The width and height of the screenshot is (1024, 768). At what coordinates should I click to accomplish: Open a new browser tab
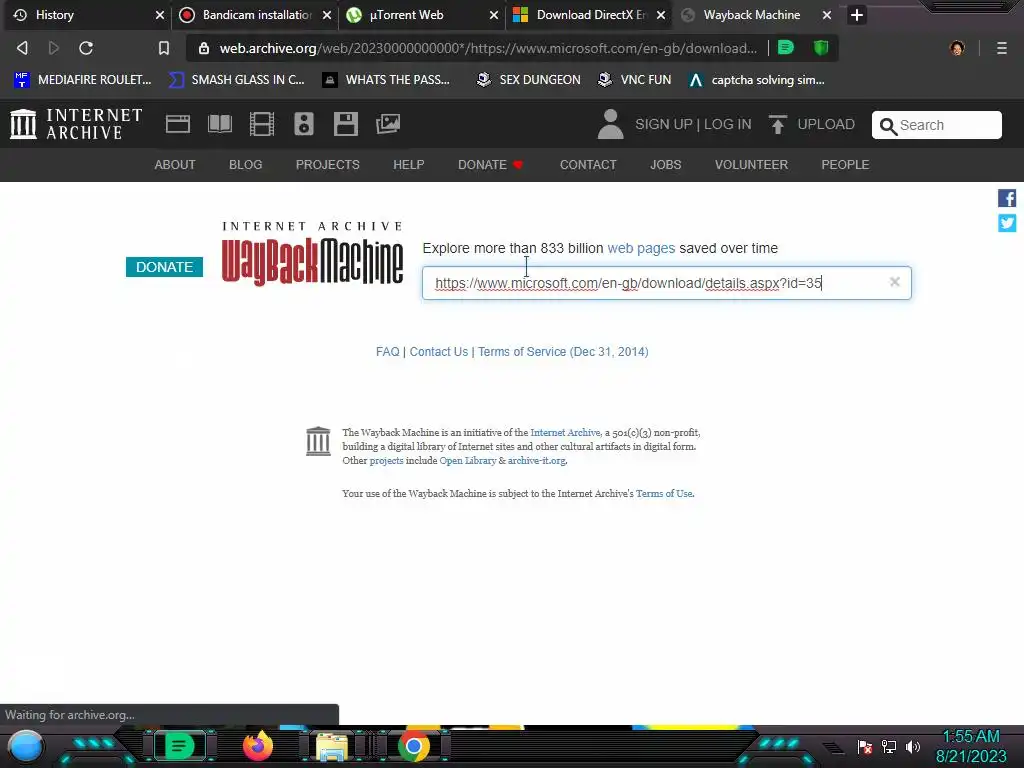(x=857, y=15)
